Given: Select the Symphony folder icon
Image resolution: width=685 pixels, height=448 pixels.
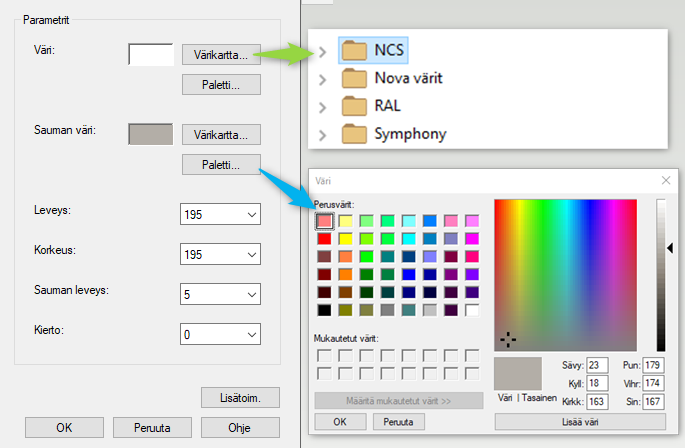Looking at the screenshot, I should pos(355,134).
